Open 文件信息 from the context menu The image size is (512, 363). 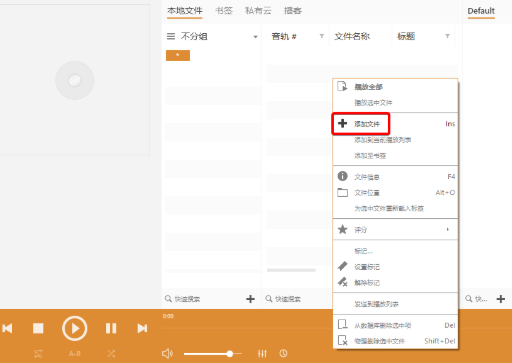coord(367,177)
